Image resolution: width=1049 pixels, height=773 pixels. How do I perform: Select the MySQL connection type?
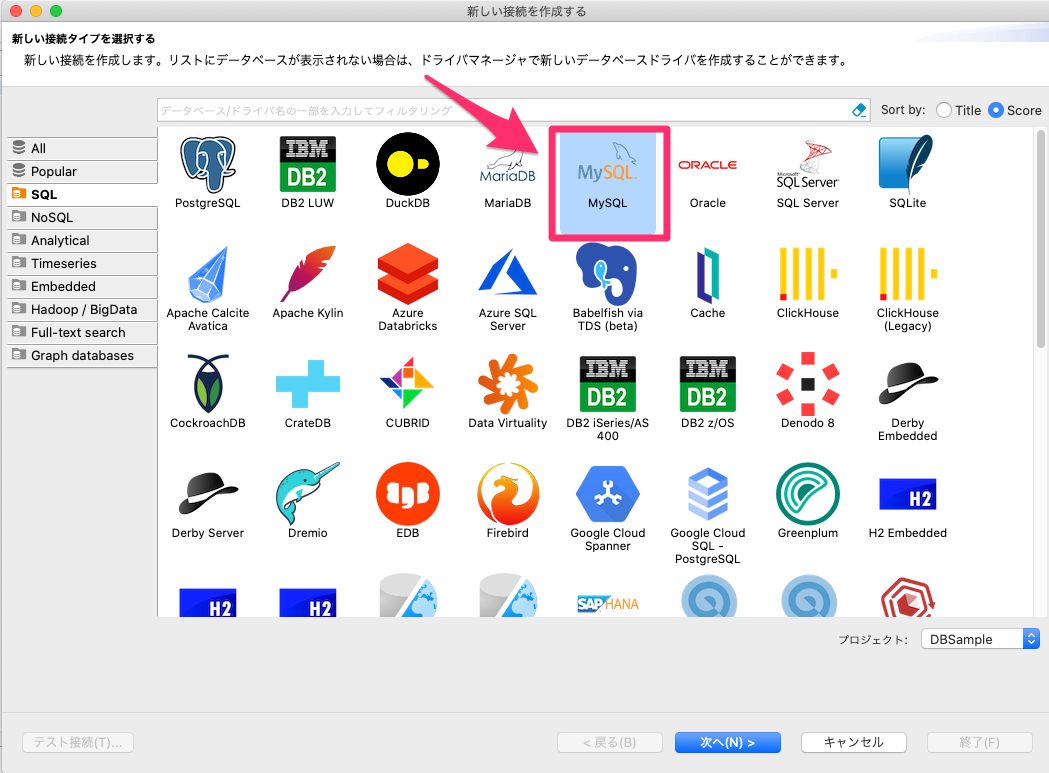coord(609,180)
